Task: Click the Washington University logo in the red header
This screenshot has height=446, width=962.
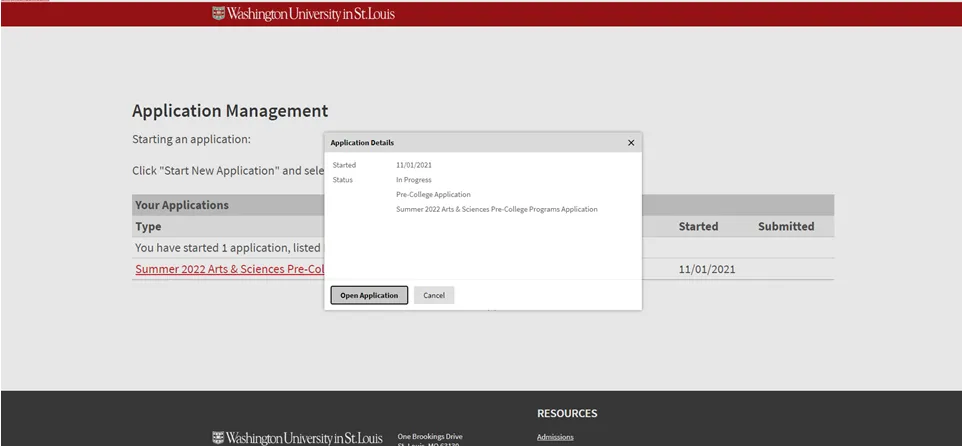Action: (304, 14)
